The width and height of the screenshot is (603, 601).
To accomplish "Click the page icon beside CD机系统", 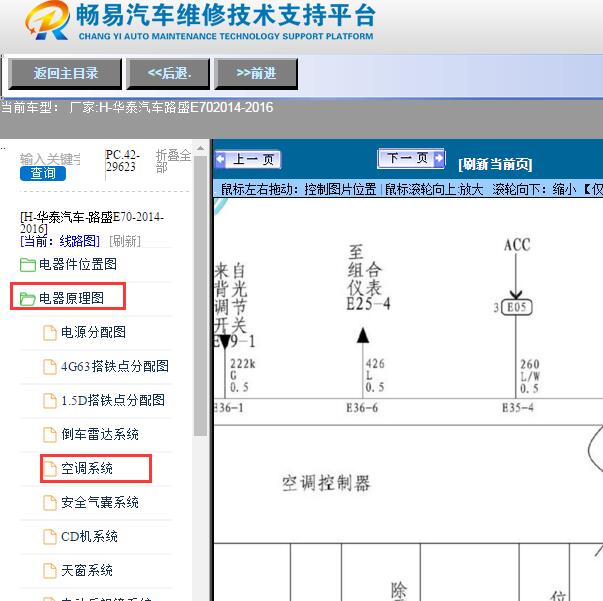I will (50, 537).
